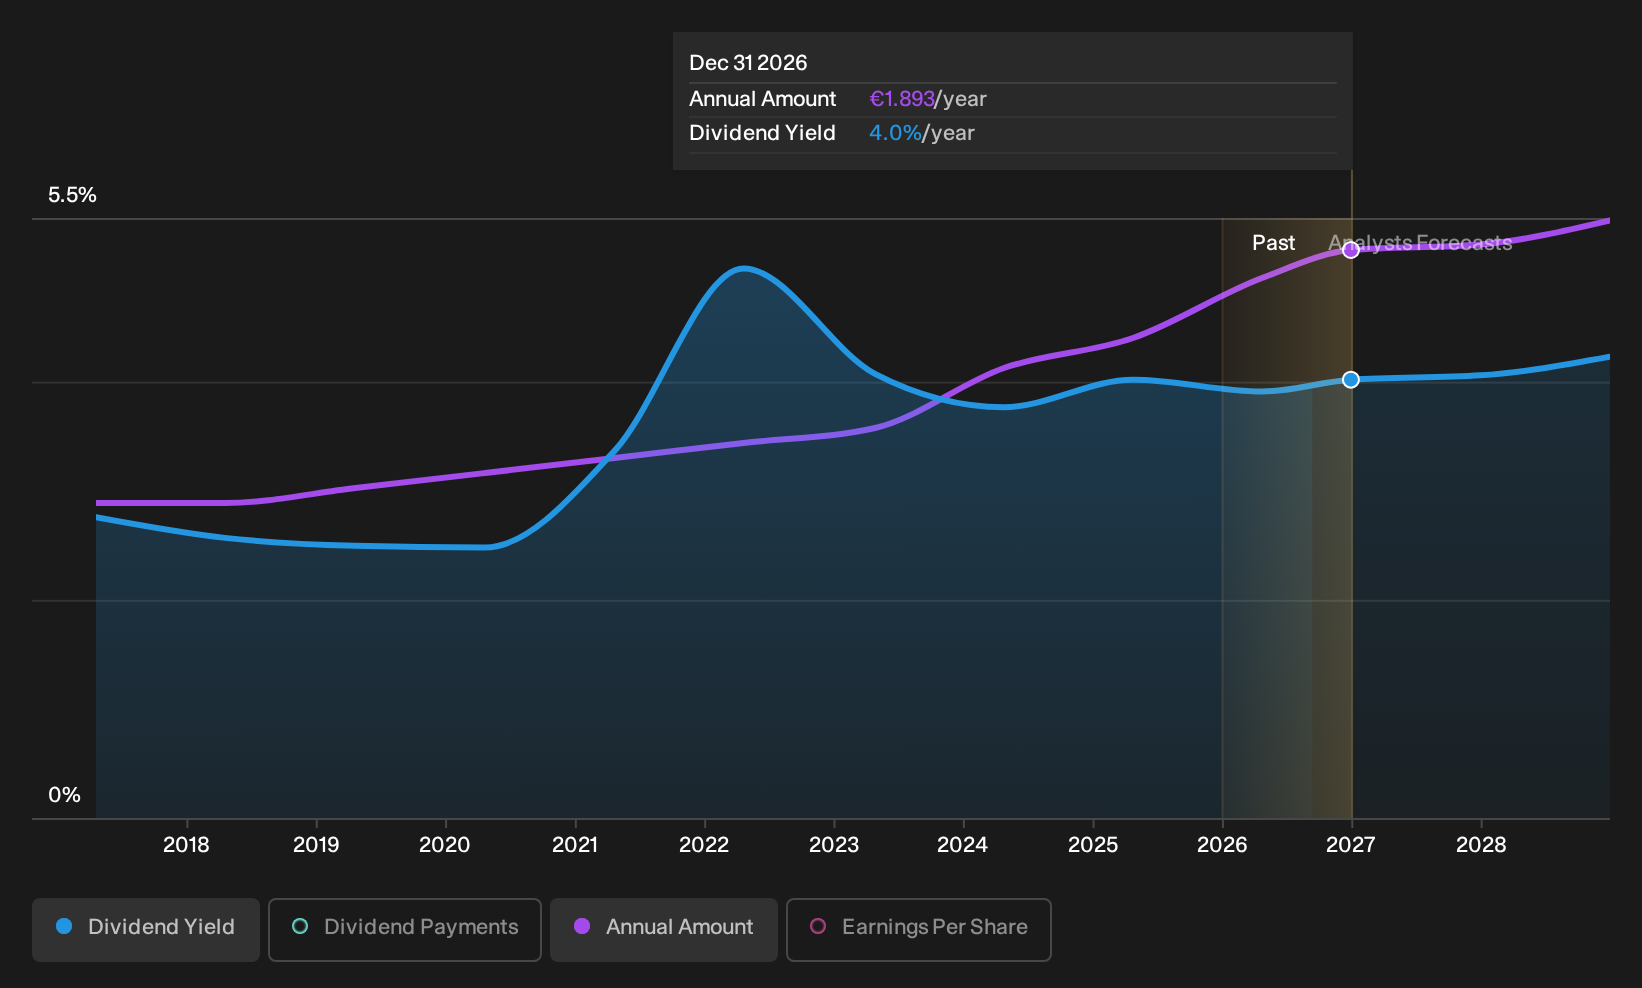The image size is (1642, 988).
Task: Click the 2018 axis label
Action: (x=186, y=845)
